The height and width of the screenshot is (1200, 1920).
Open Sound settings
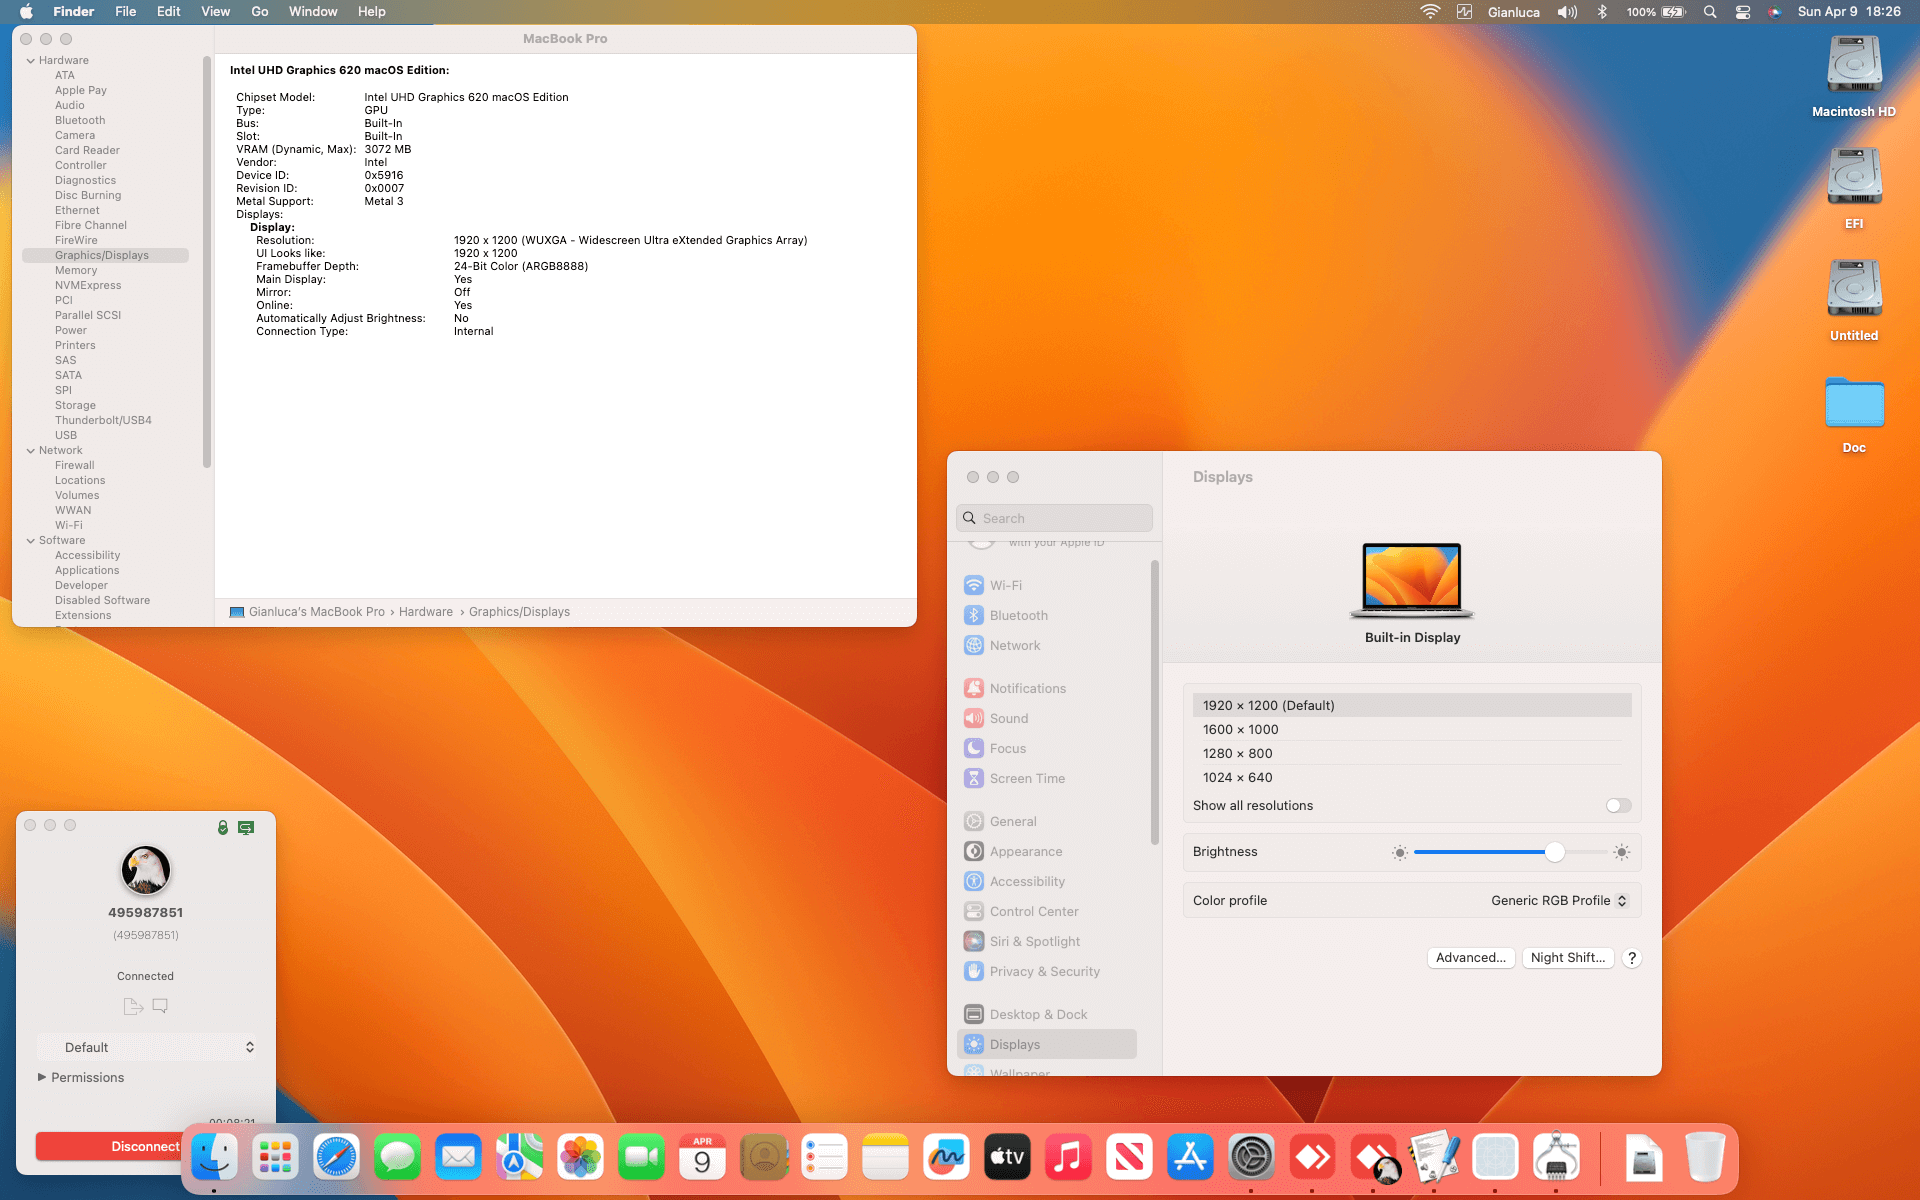(1009, 718)
